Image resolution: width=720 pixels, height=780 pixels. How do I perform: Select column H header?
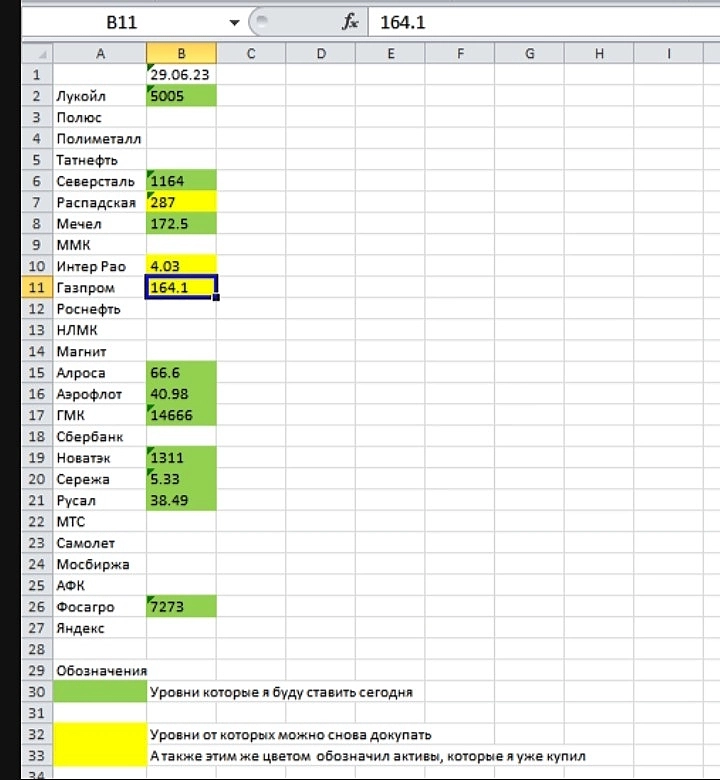pyautogui.click(x=599, y=53)
